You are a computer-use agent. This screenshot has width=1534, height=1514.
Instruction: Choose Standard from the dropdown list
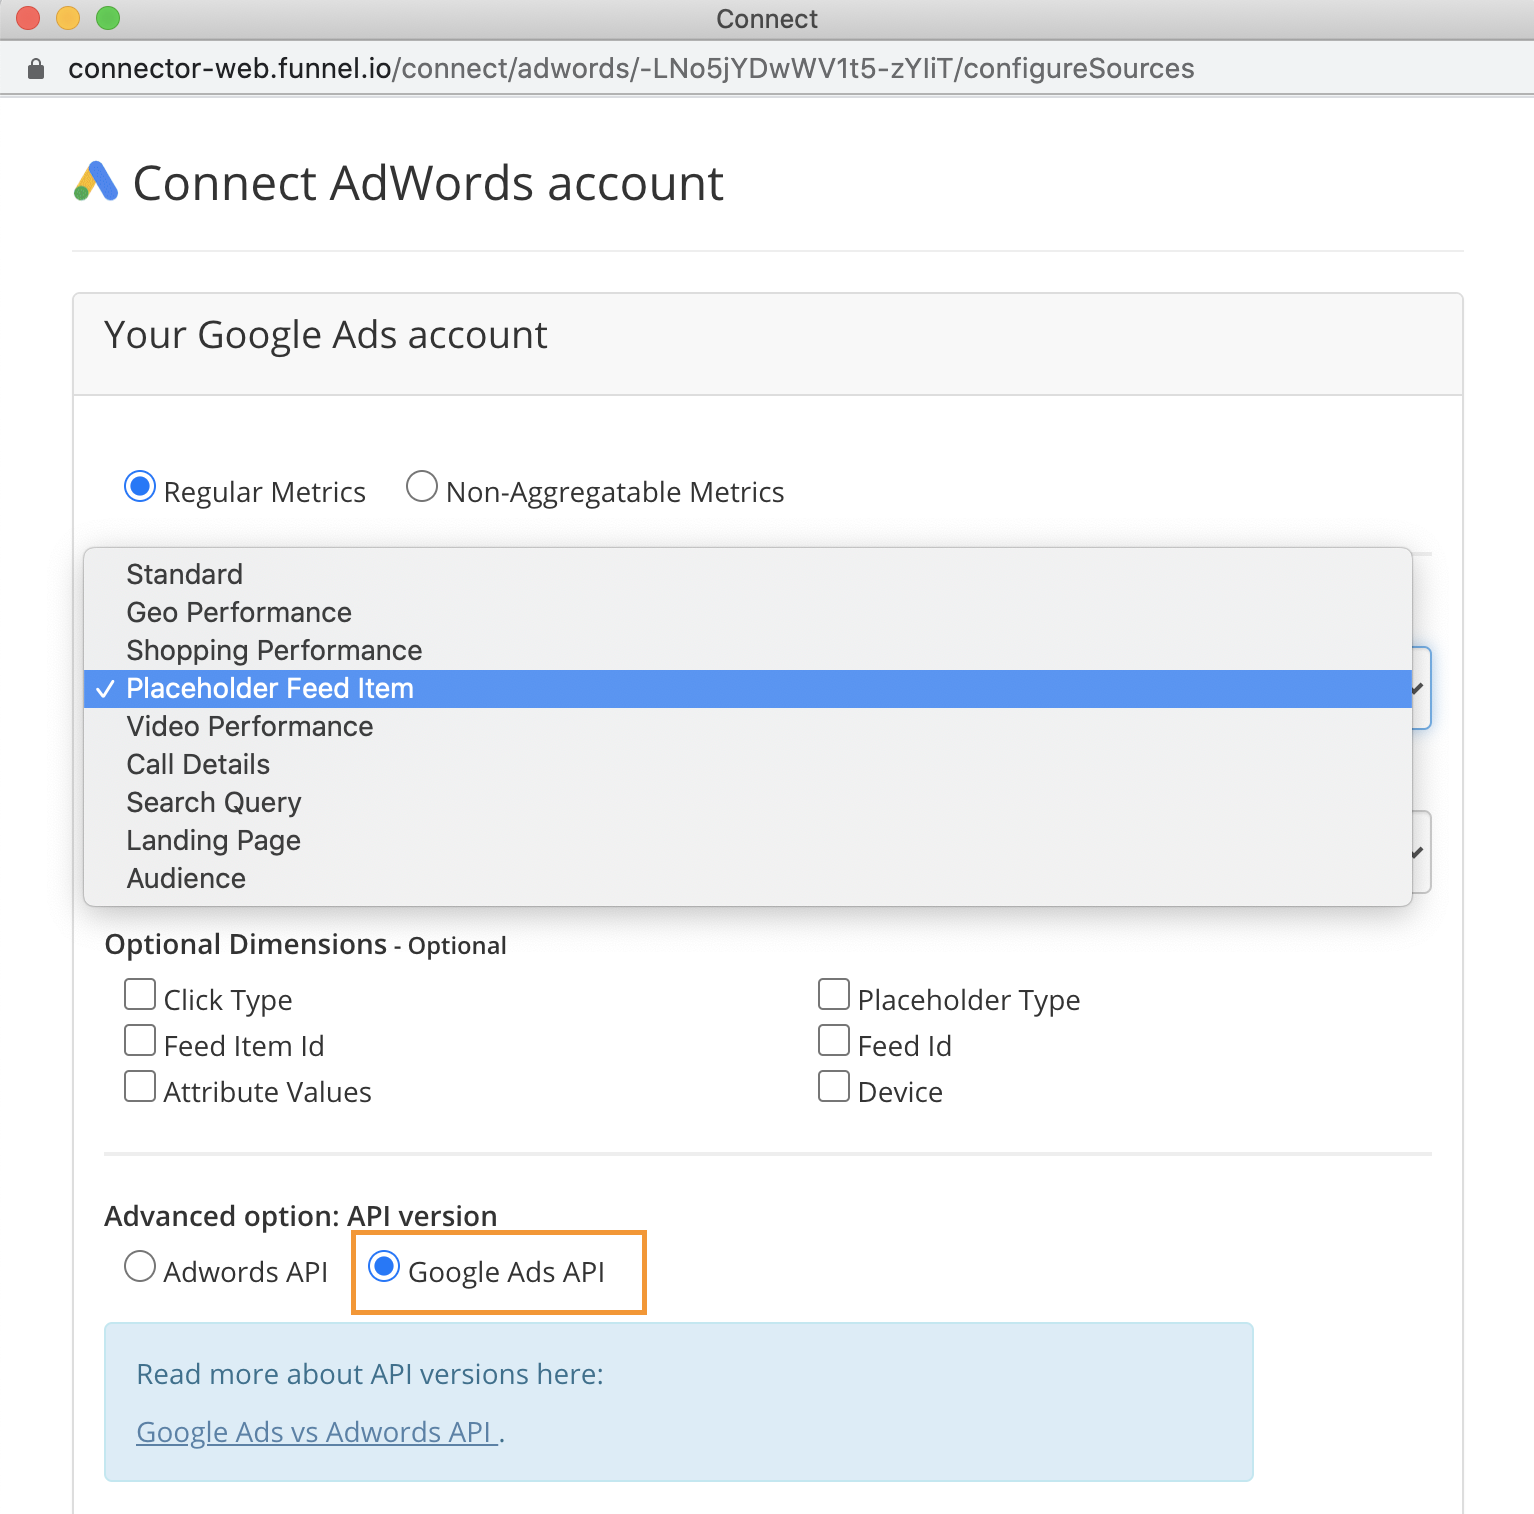coord(185,574)
